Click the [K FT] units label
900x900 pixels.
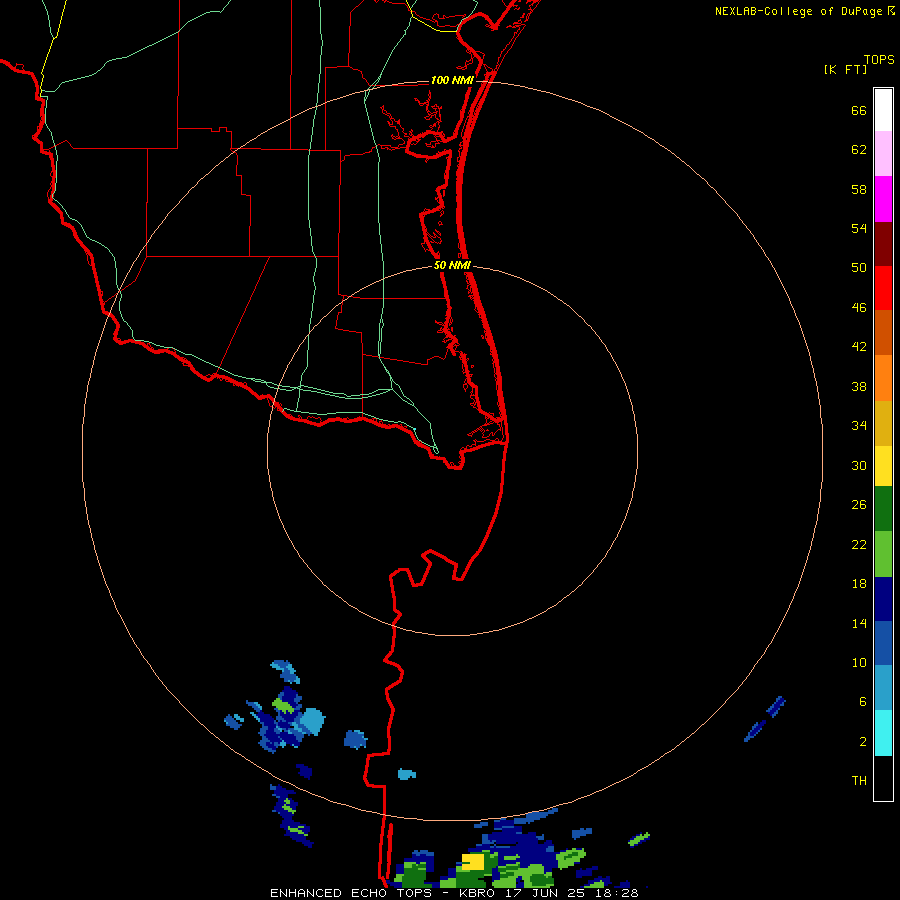845,69
